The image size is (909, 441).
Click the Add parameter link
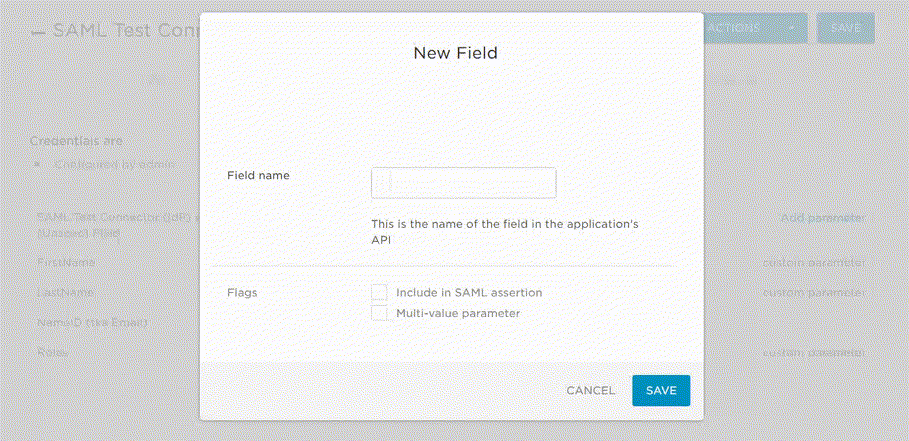point(823,218)
